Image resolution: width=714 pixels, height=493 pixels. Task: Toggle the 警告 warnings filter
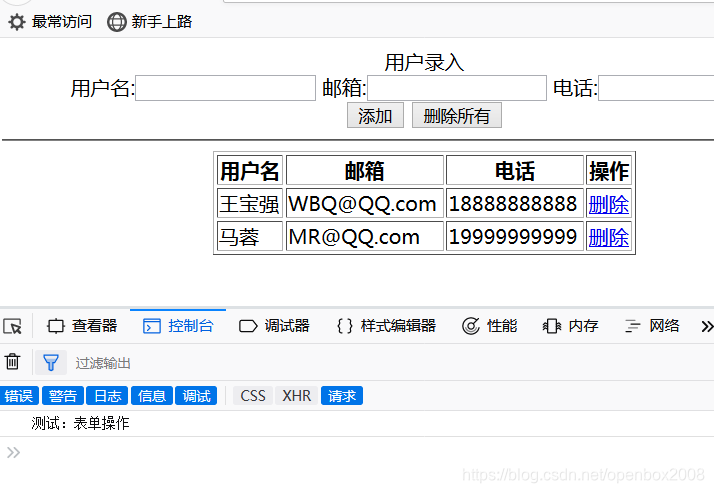(x=63, y=396)
